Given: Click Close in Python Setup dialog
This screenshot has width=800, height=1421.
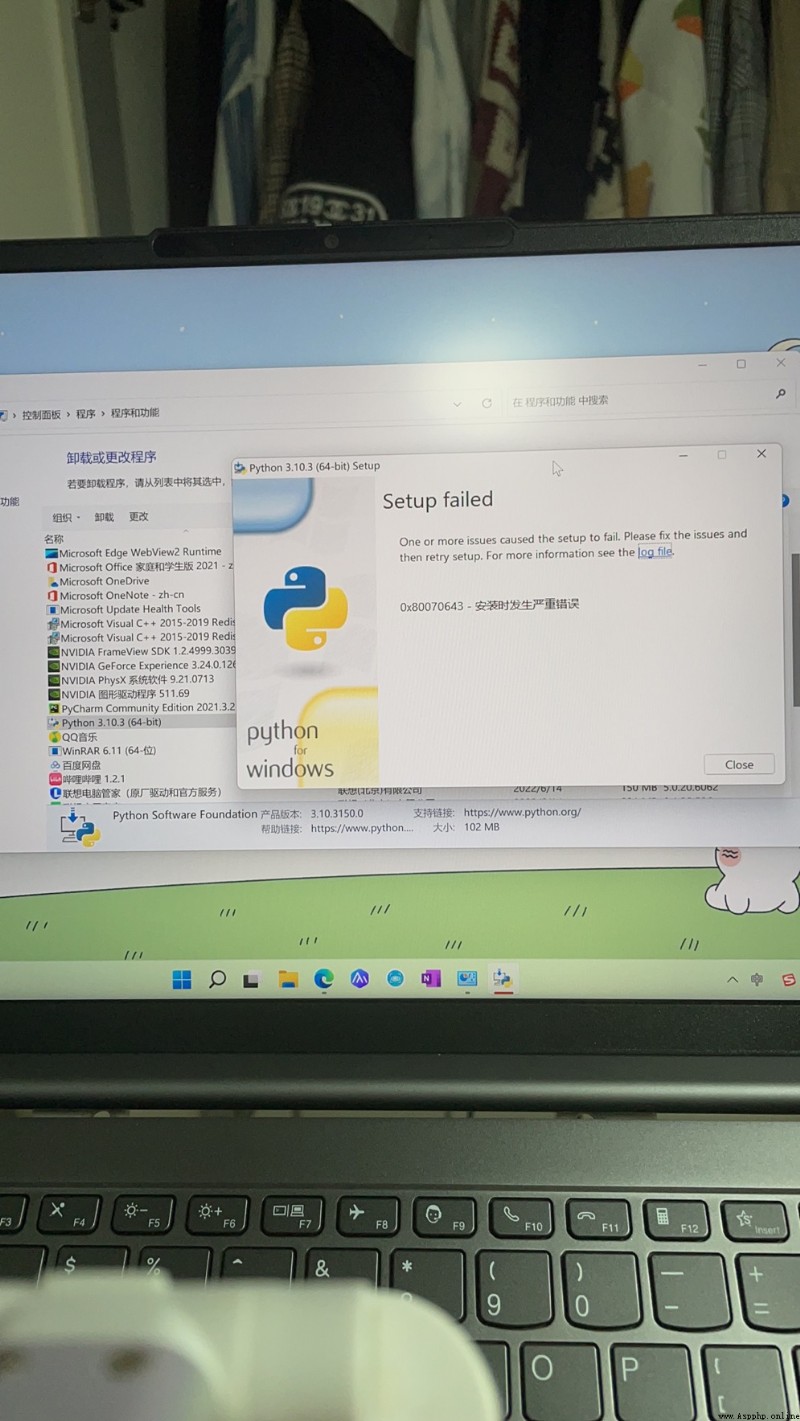Looking at the screenshot, I should click(x=739, y=764).
